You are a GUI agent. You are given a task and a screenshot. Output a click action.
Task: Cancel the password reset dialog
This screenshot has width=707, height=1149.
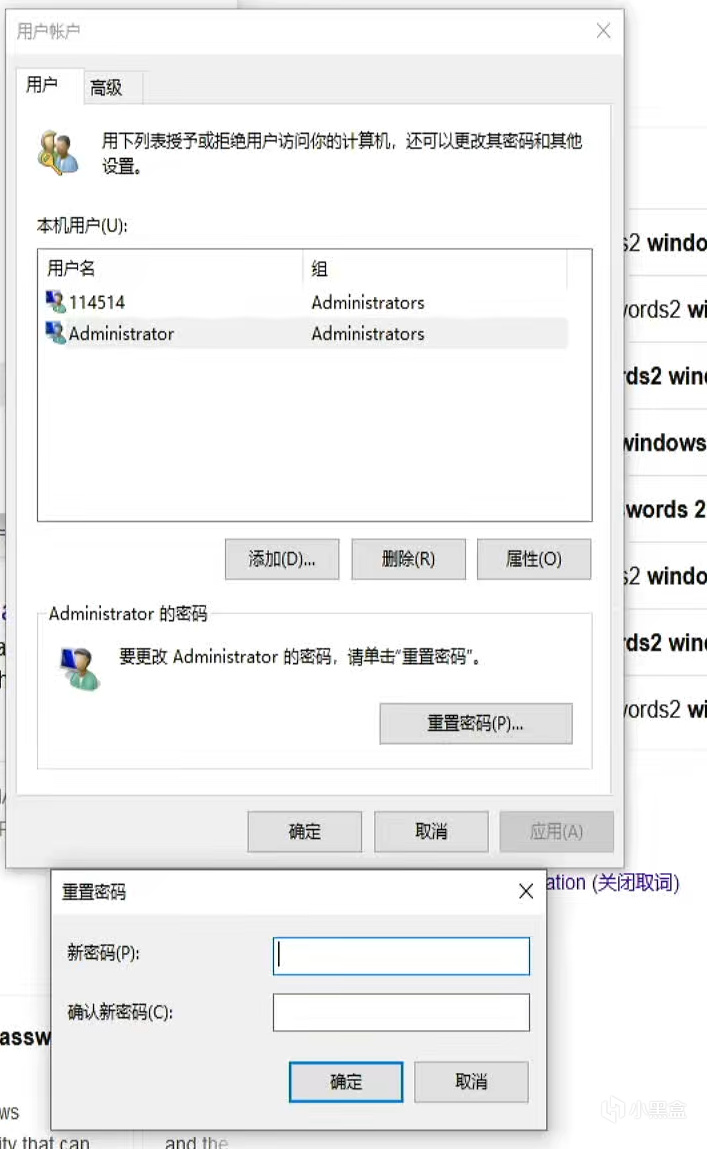(x=471, y=1082)
